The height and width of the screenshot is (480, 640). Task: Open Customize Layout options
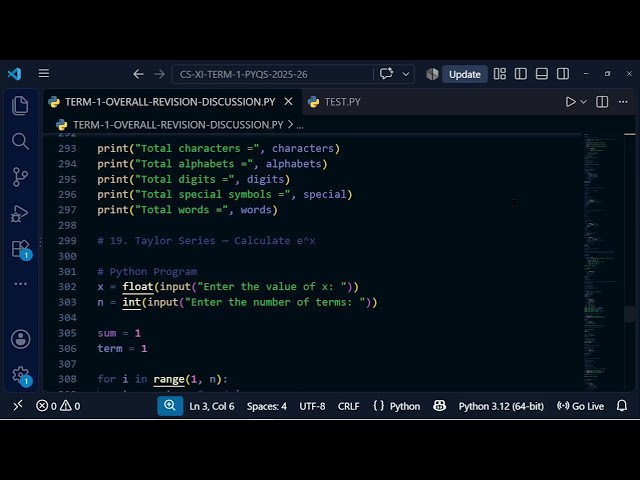tap(500, 74)
